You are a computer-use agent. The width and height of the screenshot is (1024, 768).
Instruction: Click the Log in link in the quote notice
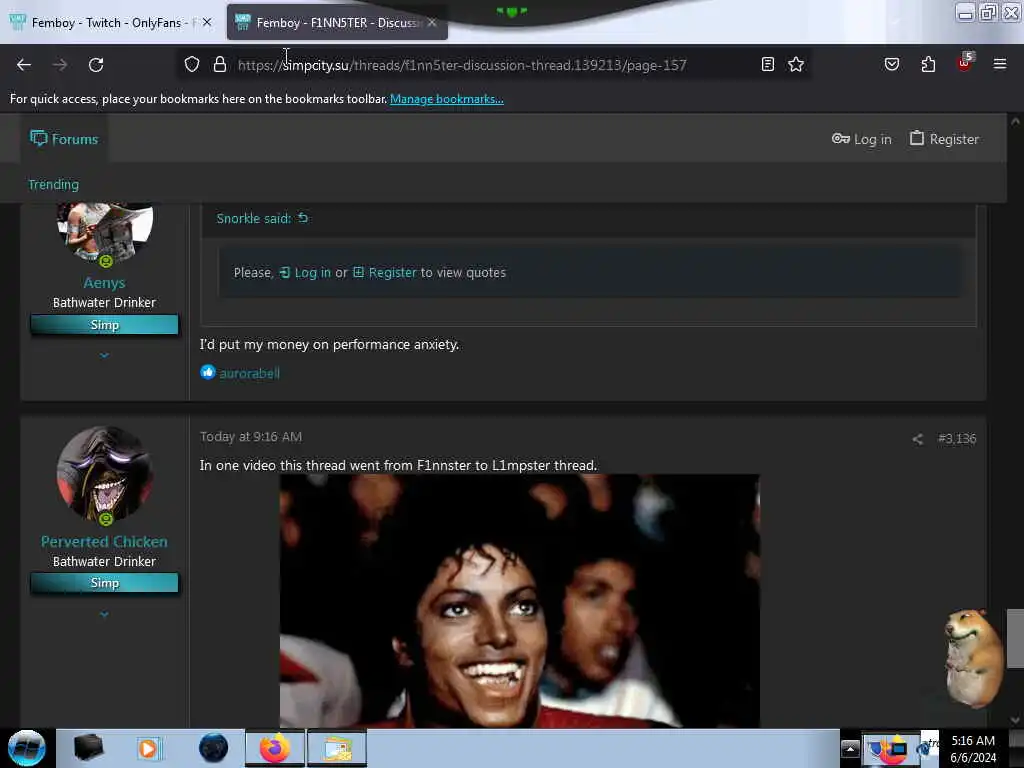pos(305,272)
